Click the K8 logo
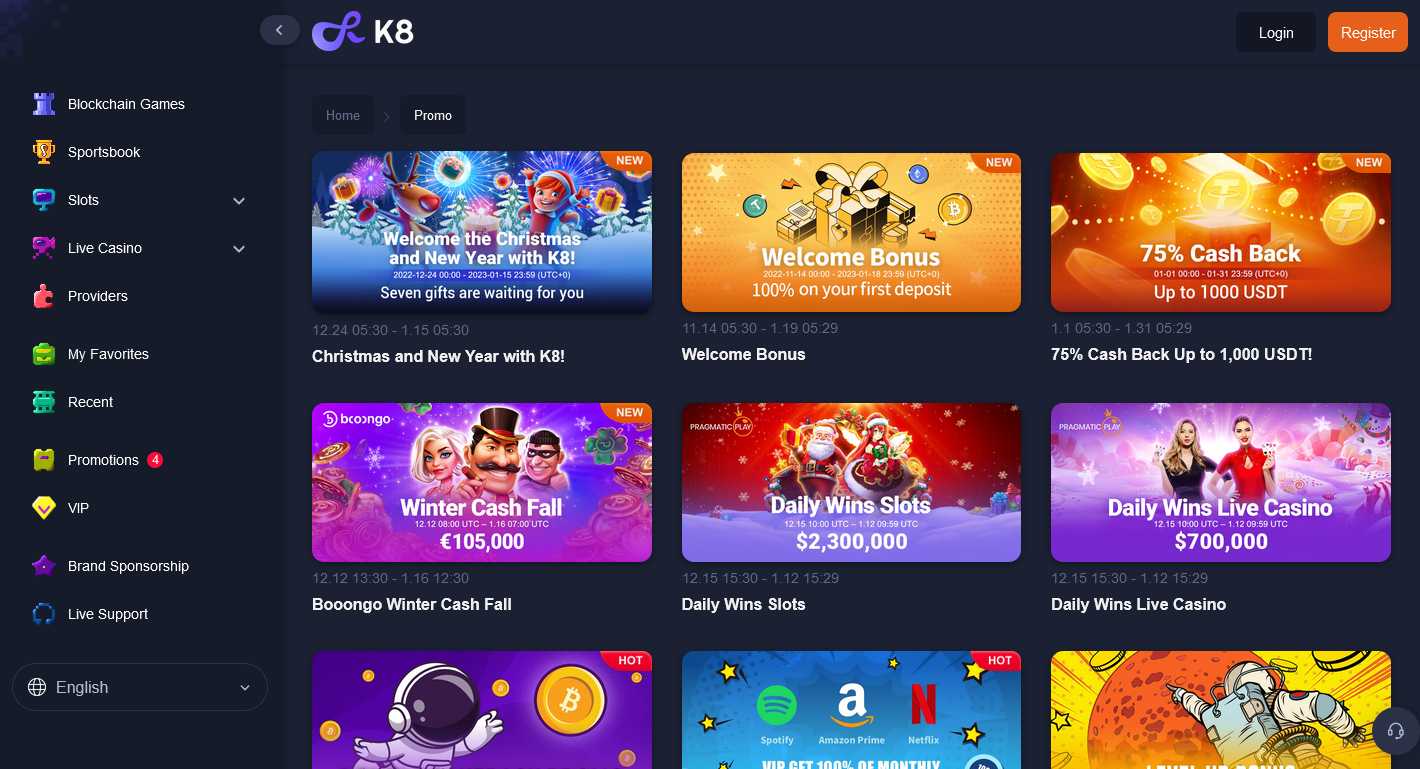Image resolution: width=1420 pixels, height=769 pixels. [363, 32]
